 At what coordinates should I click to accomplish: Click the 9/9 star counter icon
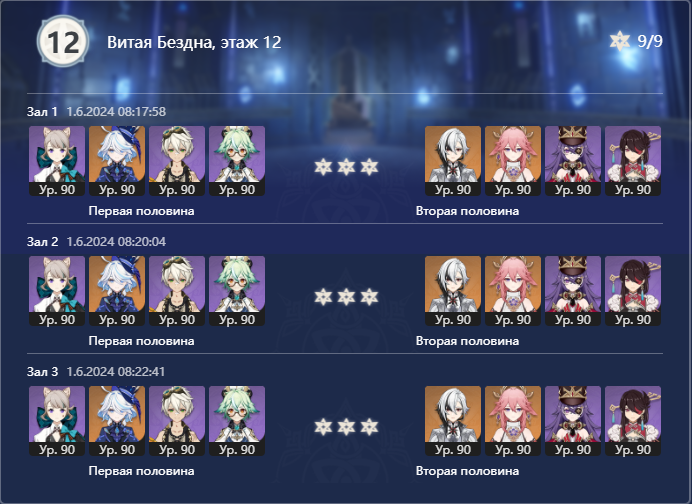[x=620, y=41]
